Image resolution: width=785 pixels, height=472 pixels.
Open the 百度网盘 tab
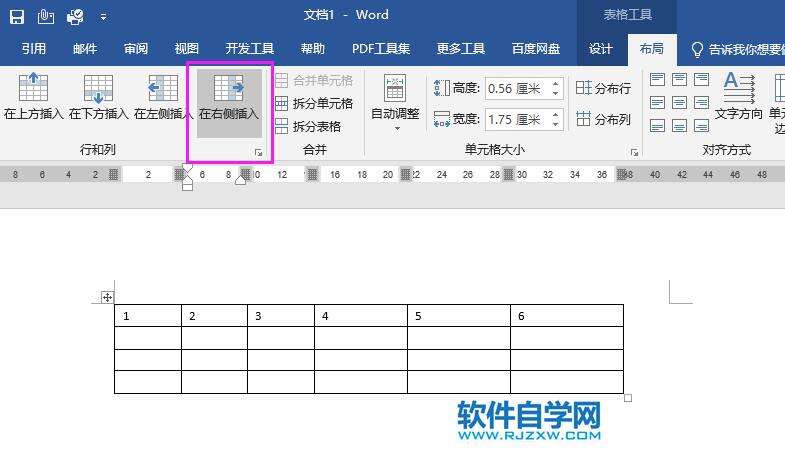click(x=536, y=49)
